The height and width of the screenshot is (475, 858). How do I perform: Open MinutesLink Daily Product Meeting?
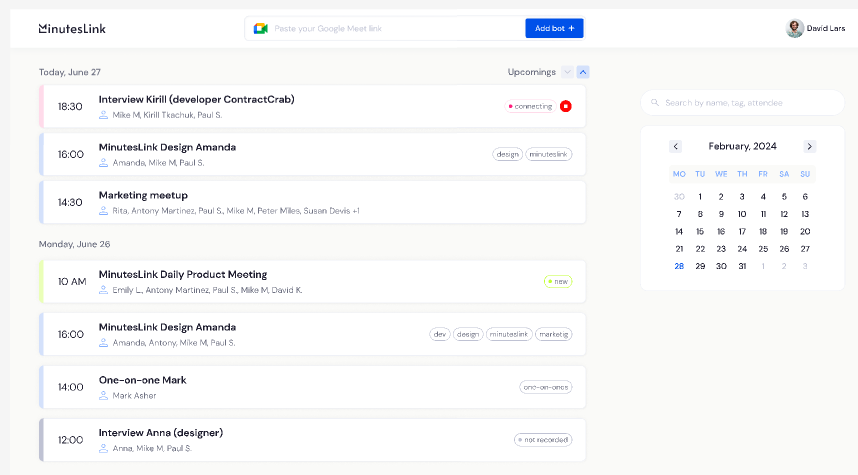(x=312, y=281)
